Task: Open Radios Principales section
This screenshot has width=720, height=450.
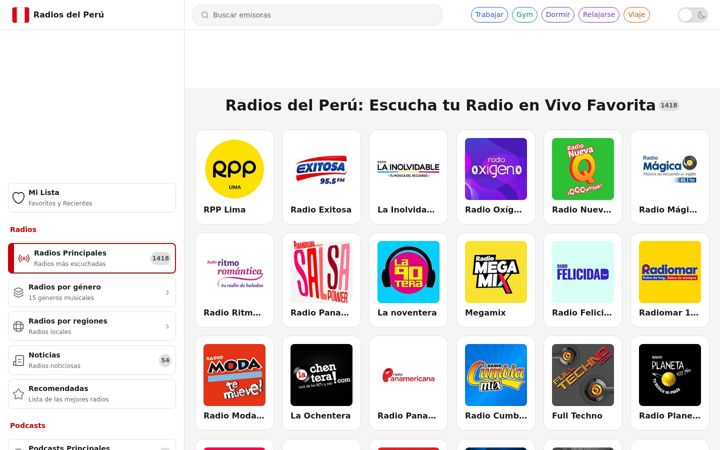Action: (92, 258)
